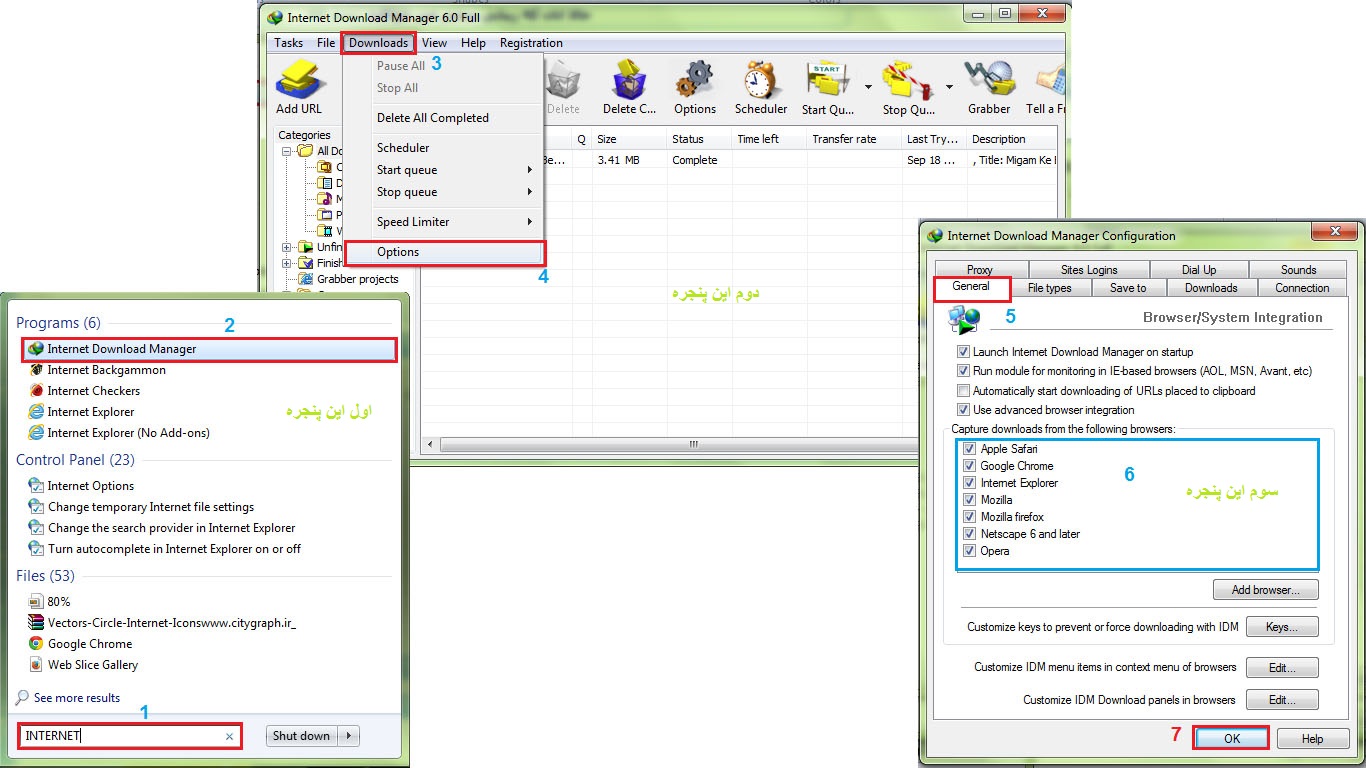Collapse the All Downloads tree node
Image resolution: width=1366 pixels, height=768 pixels.
pos(287,151)
